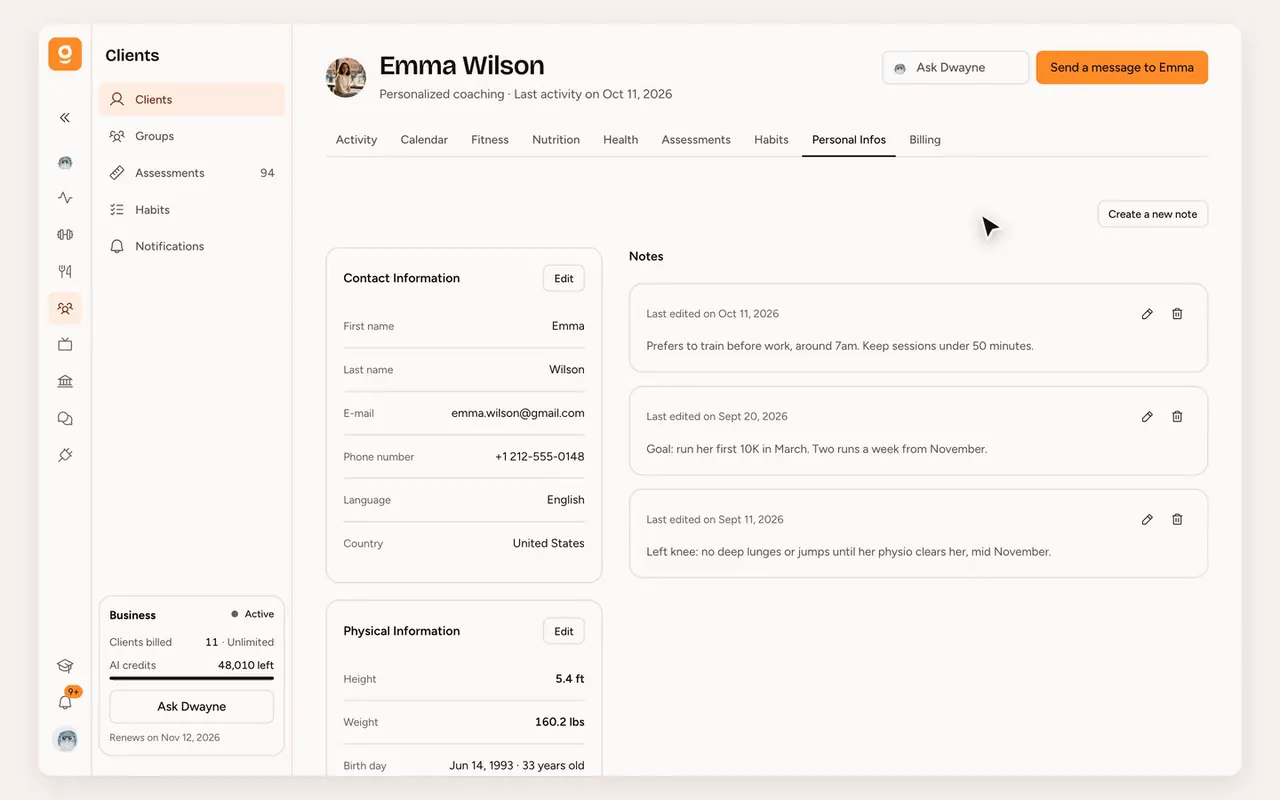Switch to the client Assessments tab
The height and width of the screenshot is (800, 1280).
696,140
